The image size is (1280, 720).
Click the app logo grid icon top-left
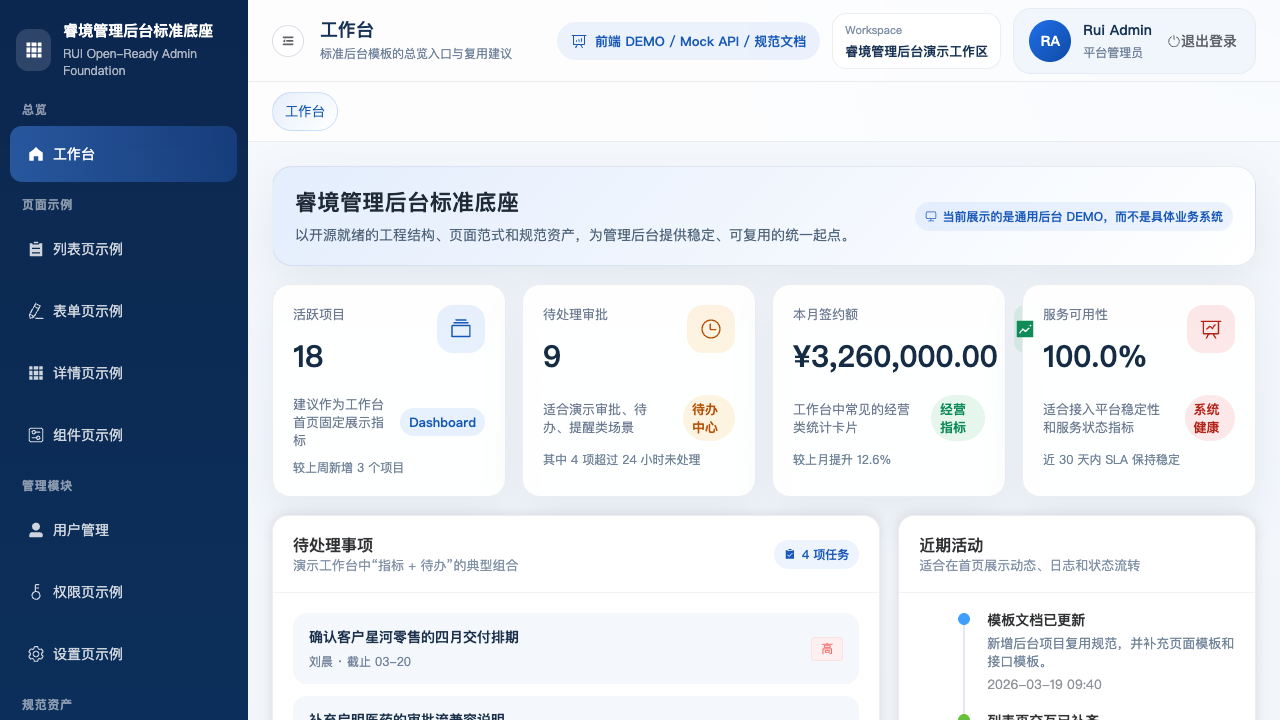[33, 50]
